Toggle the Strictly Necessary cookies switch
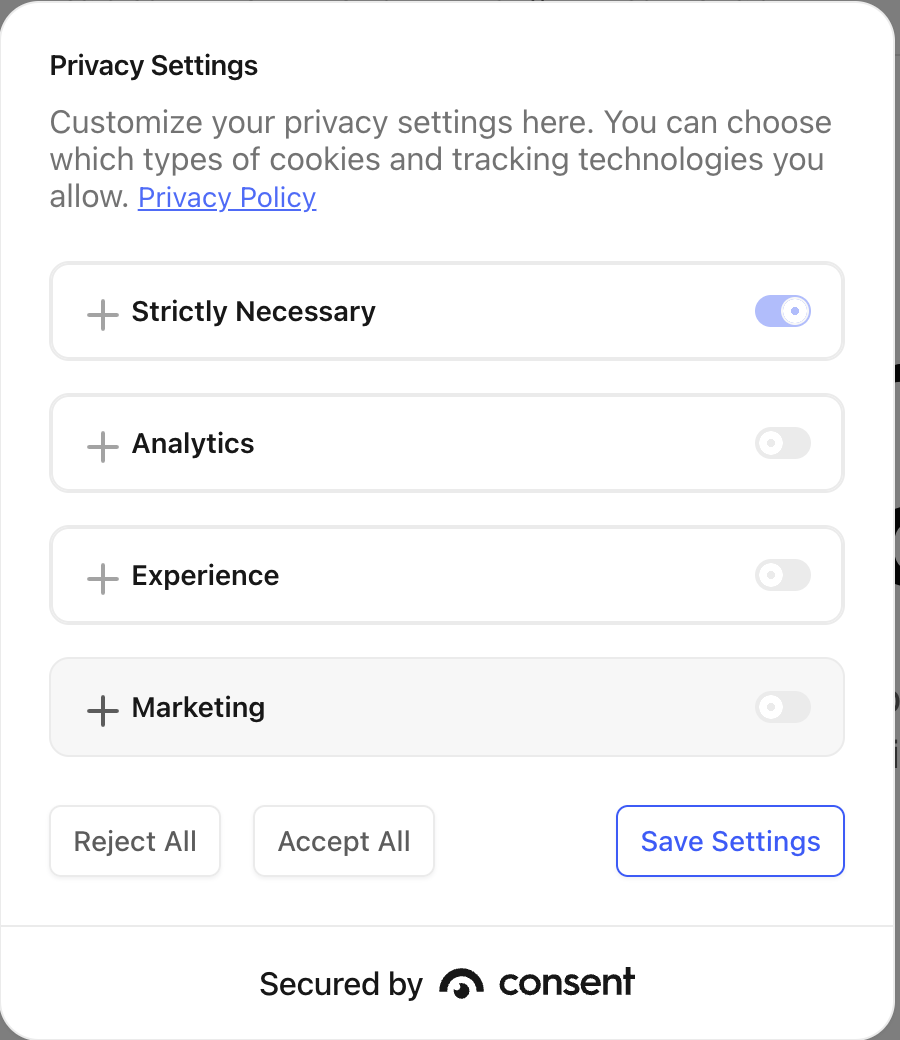 click(782, 312)
